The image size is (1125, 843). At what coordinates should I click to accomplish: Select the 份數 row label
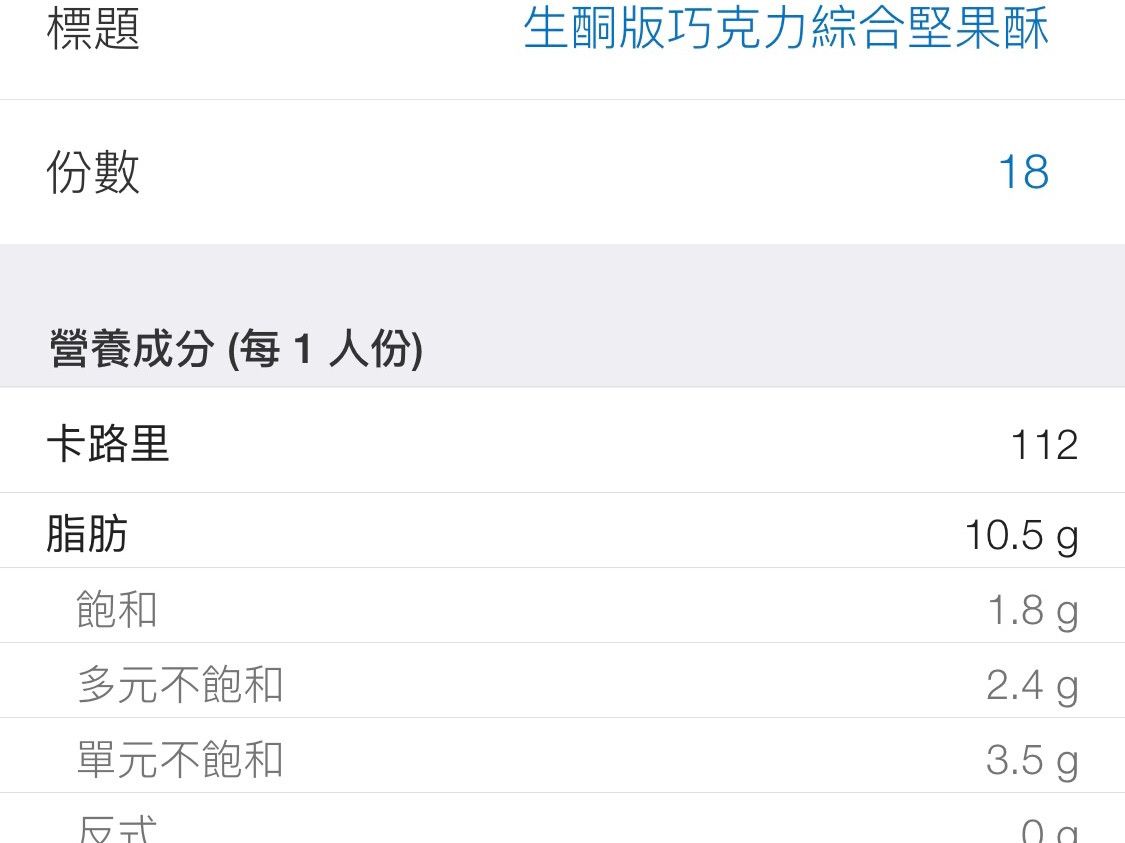coord(93,172)
